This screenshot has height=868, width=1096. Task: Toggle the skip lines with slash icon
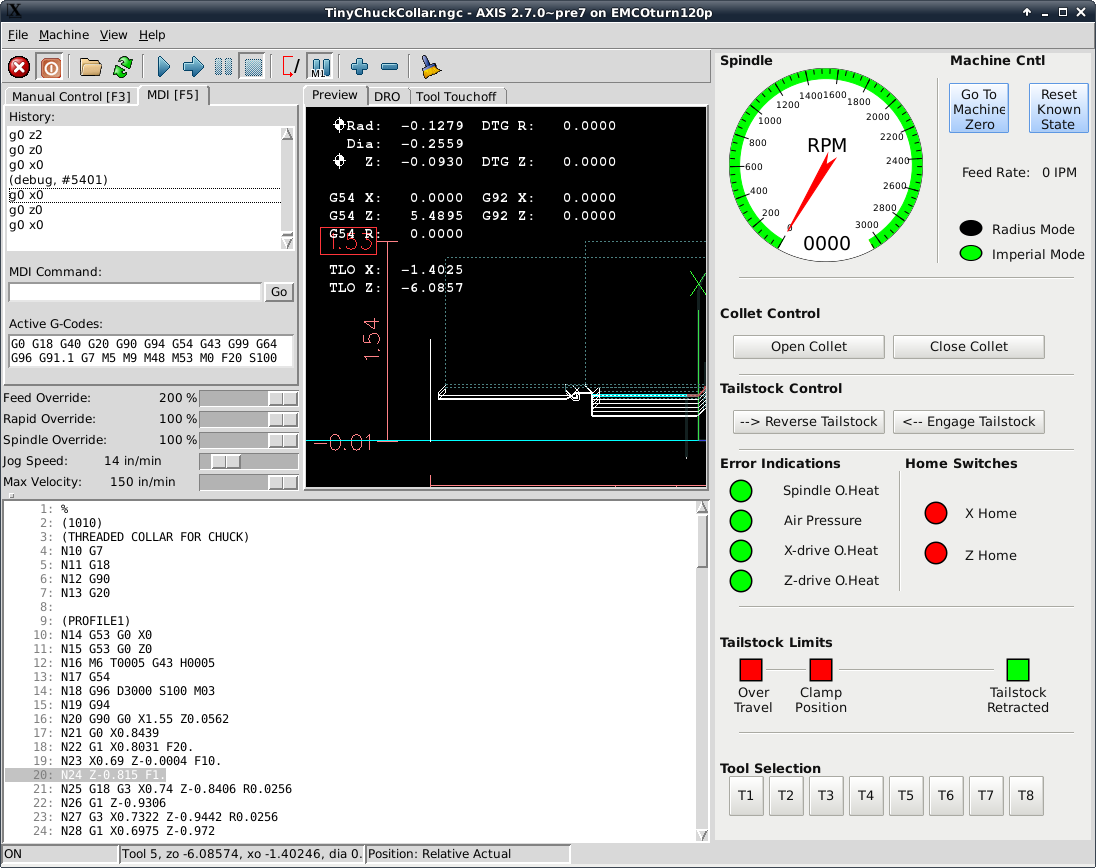pos(291,67)
